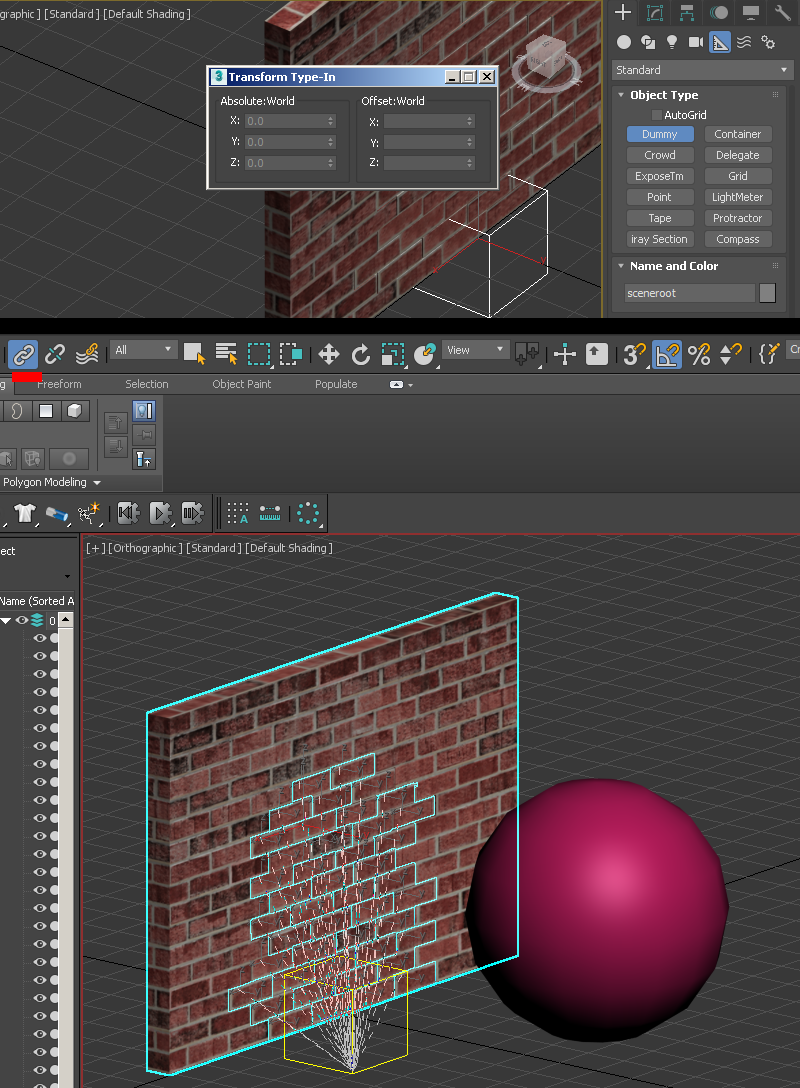
Task: Select the Geometry category sphere icon
Action: tap(624, 42)
